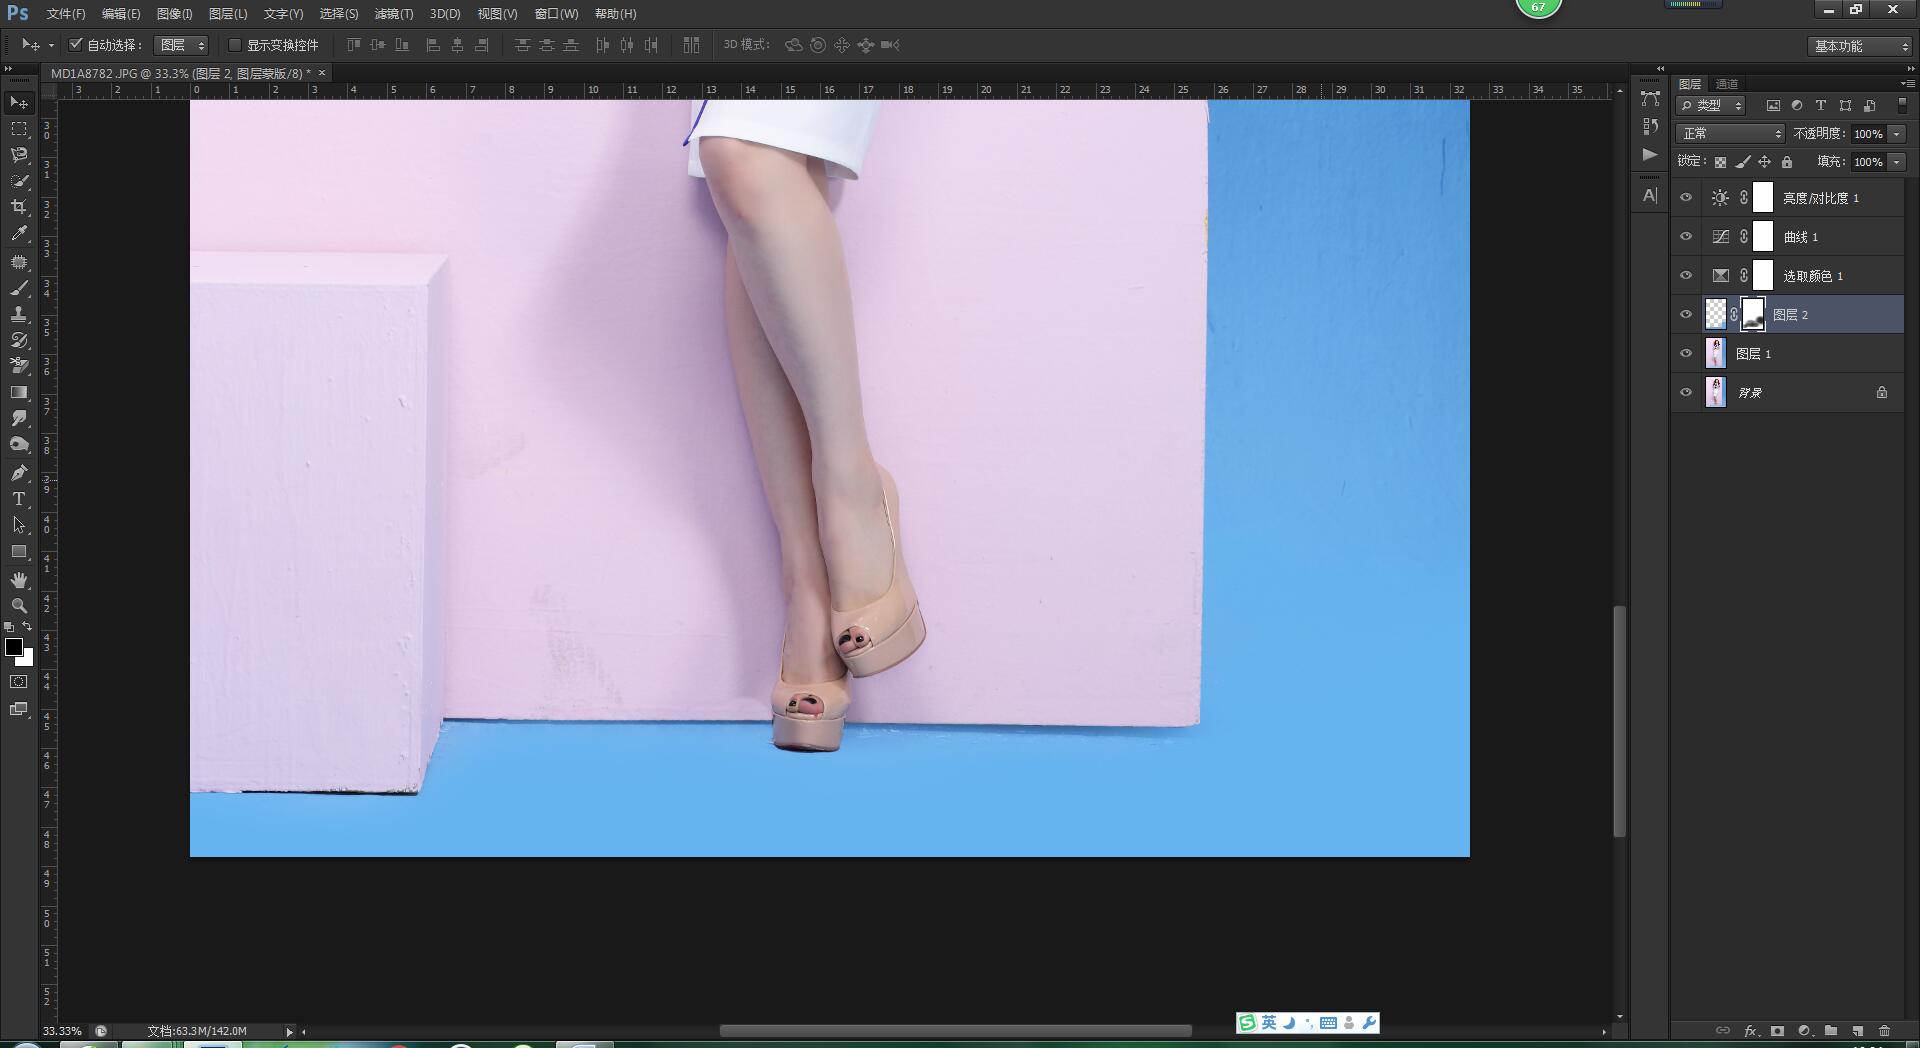Toggle lock all padlock
Viewport: 1920px width, 1048px height.
1787,162
